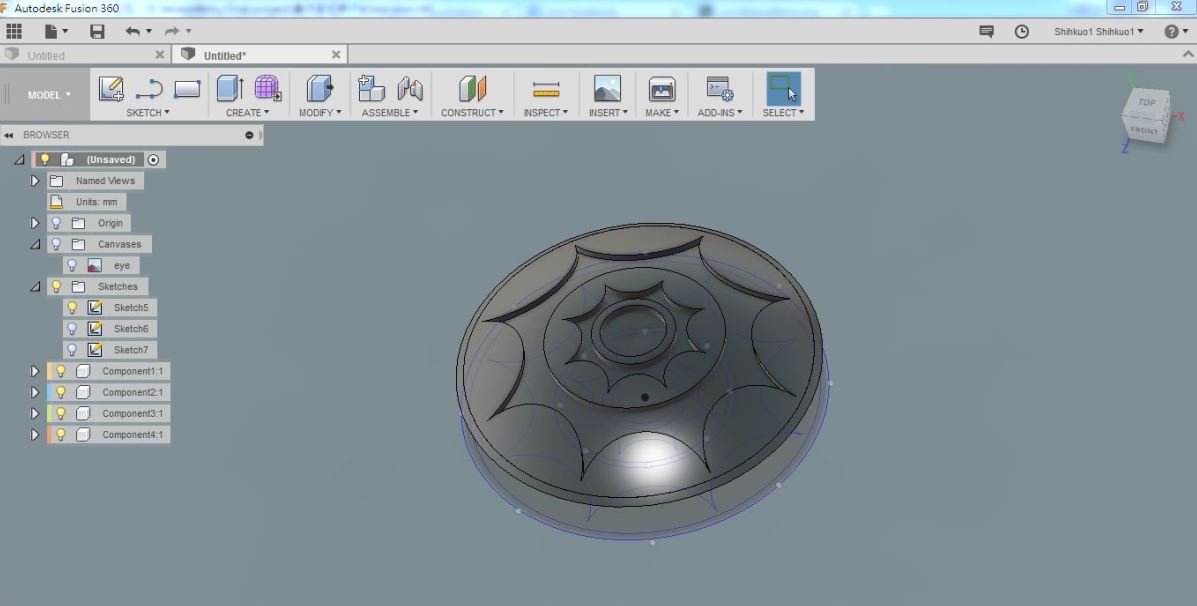Open the comments notification icon

[986, 31]
